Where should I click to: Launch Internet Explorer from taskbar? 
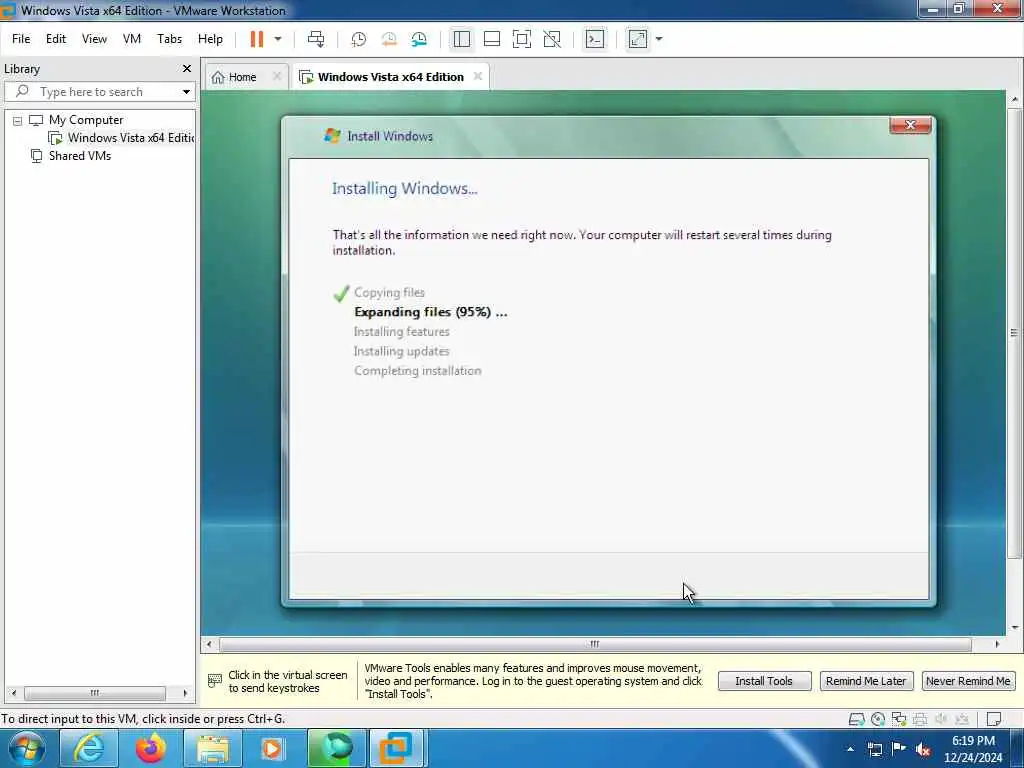[x=89, y=748]
